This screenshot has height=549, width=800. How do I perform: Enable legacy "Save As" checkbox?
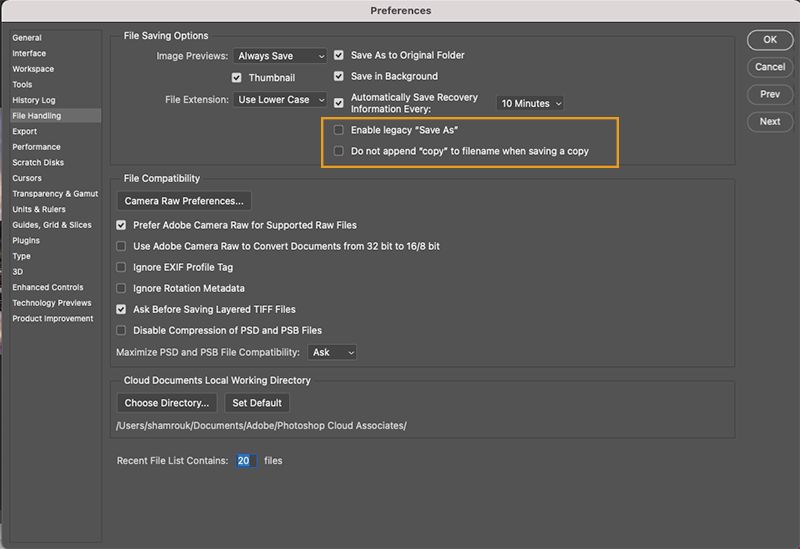[338, 130]
